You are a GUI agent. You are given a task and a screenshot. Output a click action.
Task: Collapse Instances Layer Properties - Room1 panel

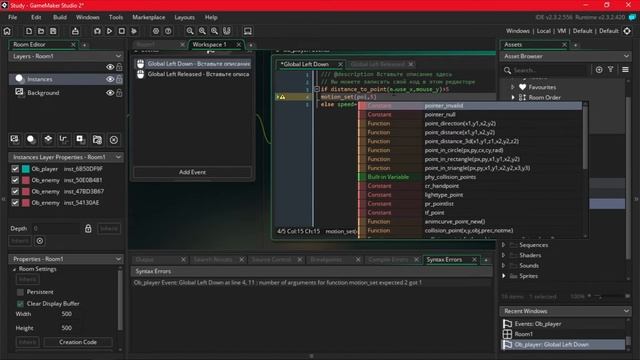point(118,157)
